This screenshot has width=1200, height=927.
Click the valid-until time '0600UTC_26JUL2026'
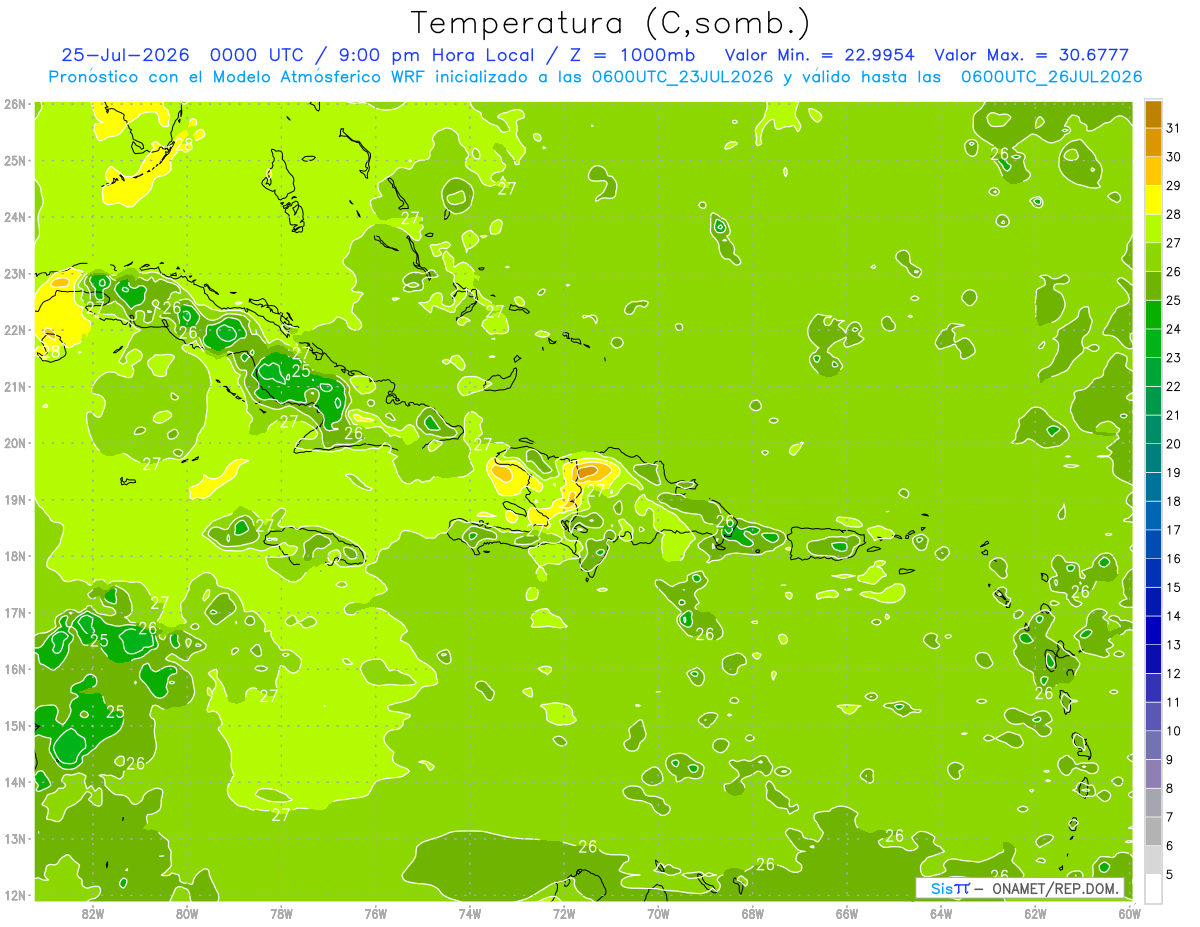tap(1051, 77)
